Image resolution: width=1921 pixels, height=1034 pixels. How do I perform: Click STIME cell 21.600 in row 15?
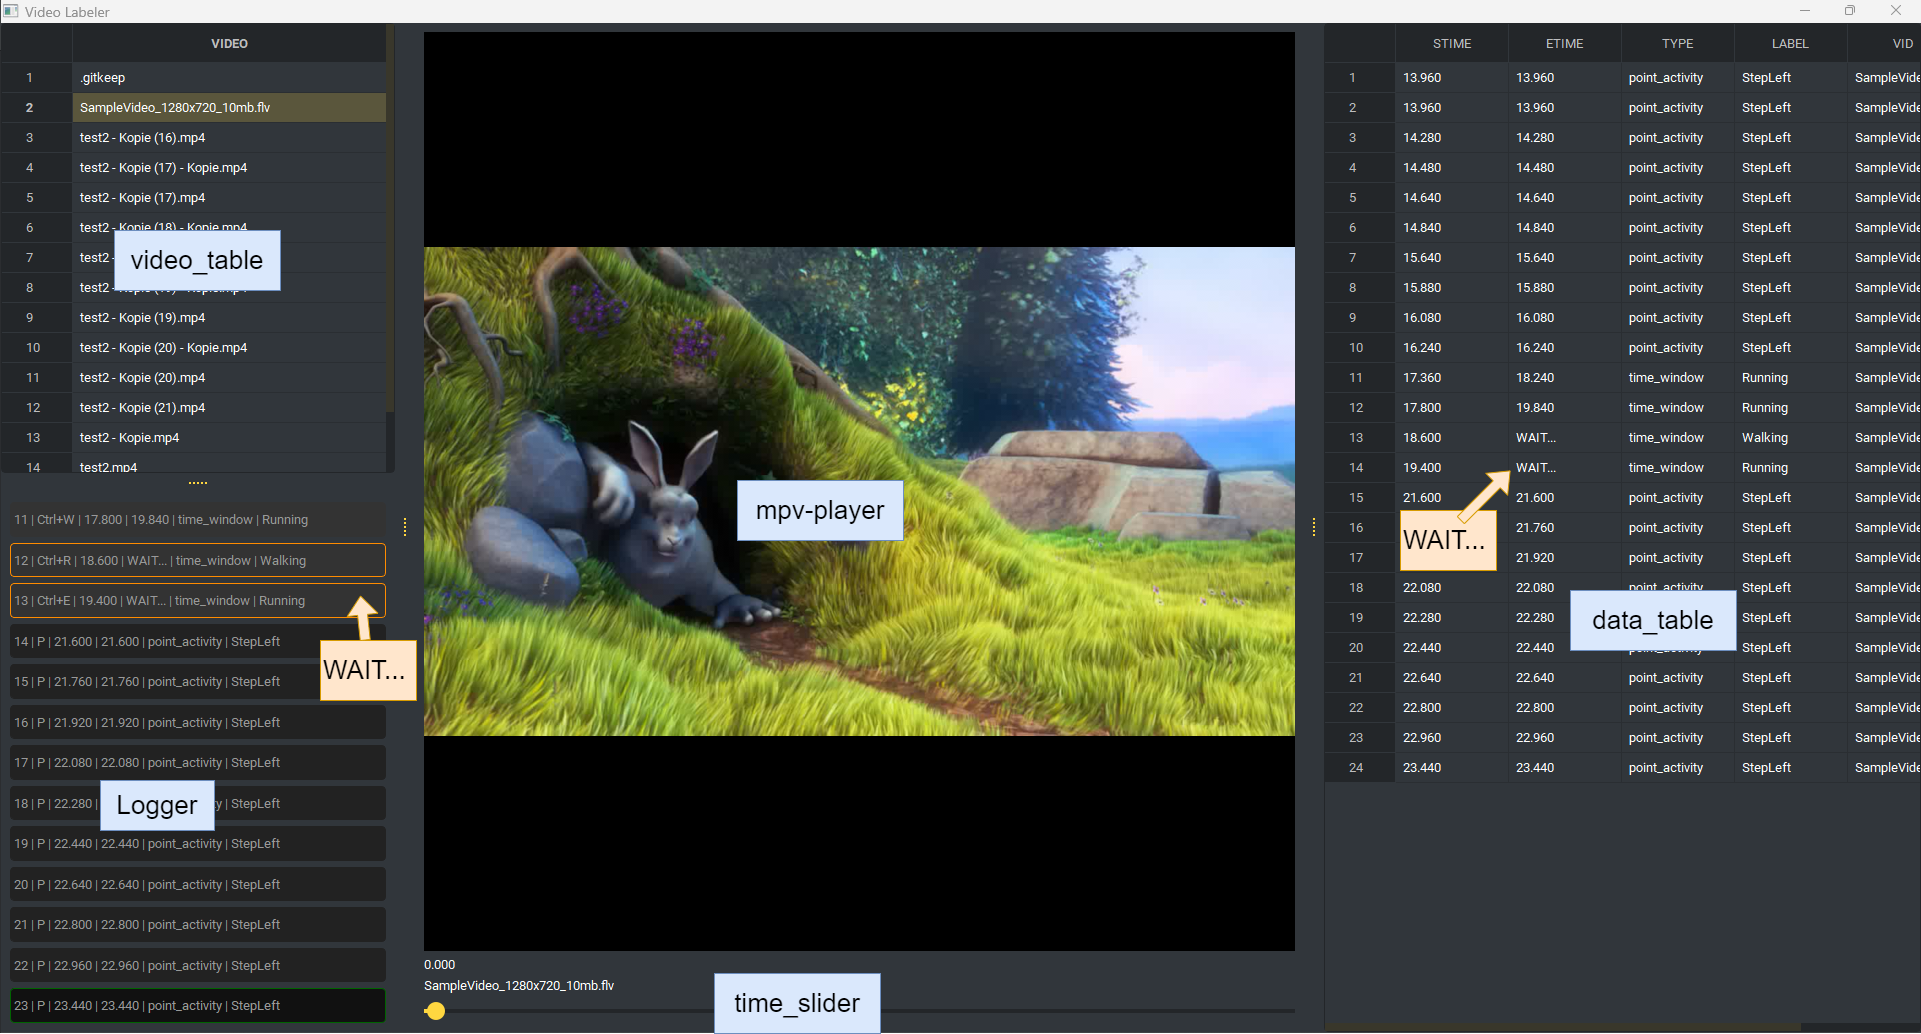pos(1452,498)
